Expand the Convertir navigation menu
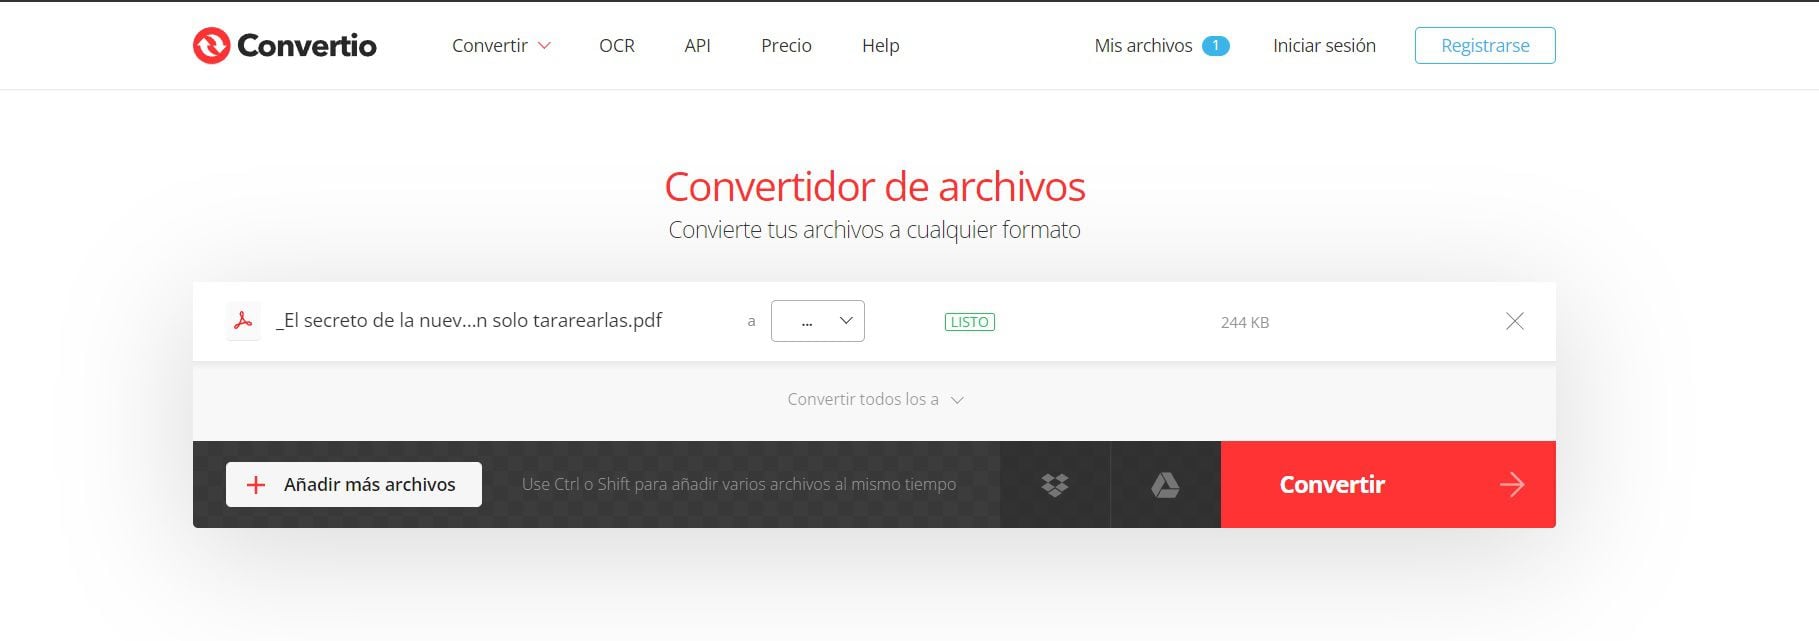This screenshot has width=1819, height=641. coord(501,46)
